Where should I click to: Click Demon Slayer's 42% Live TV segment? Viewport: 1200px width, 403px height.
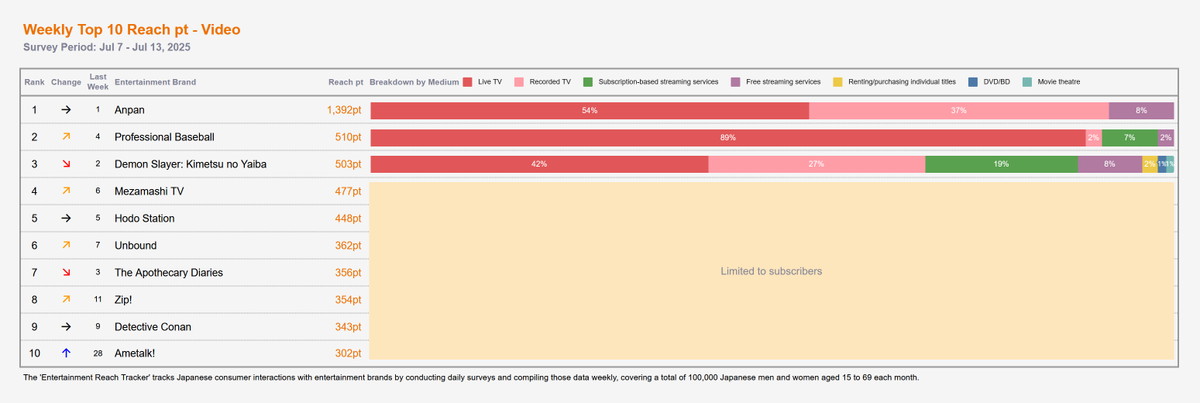[540, 164]
